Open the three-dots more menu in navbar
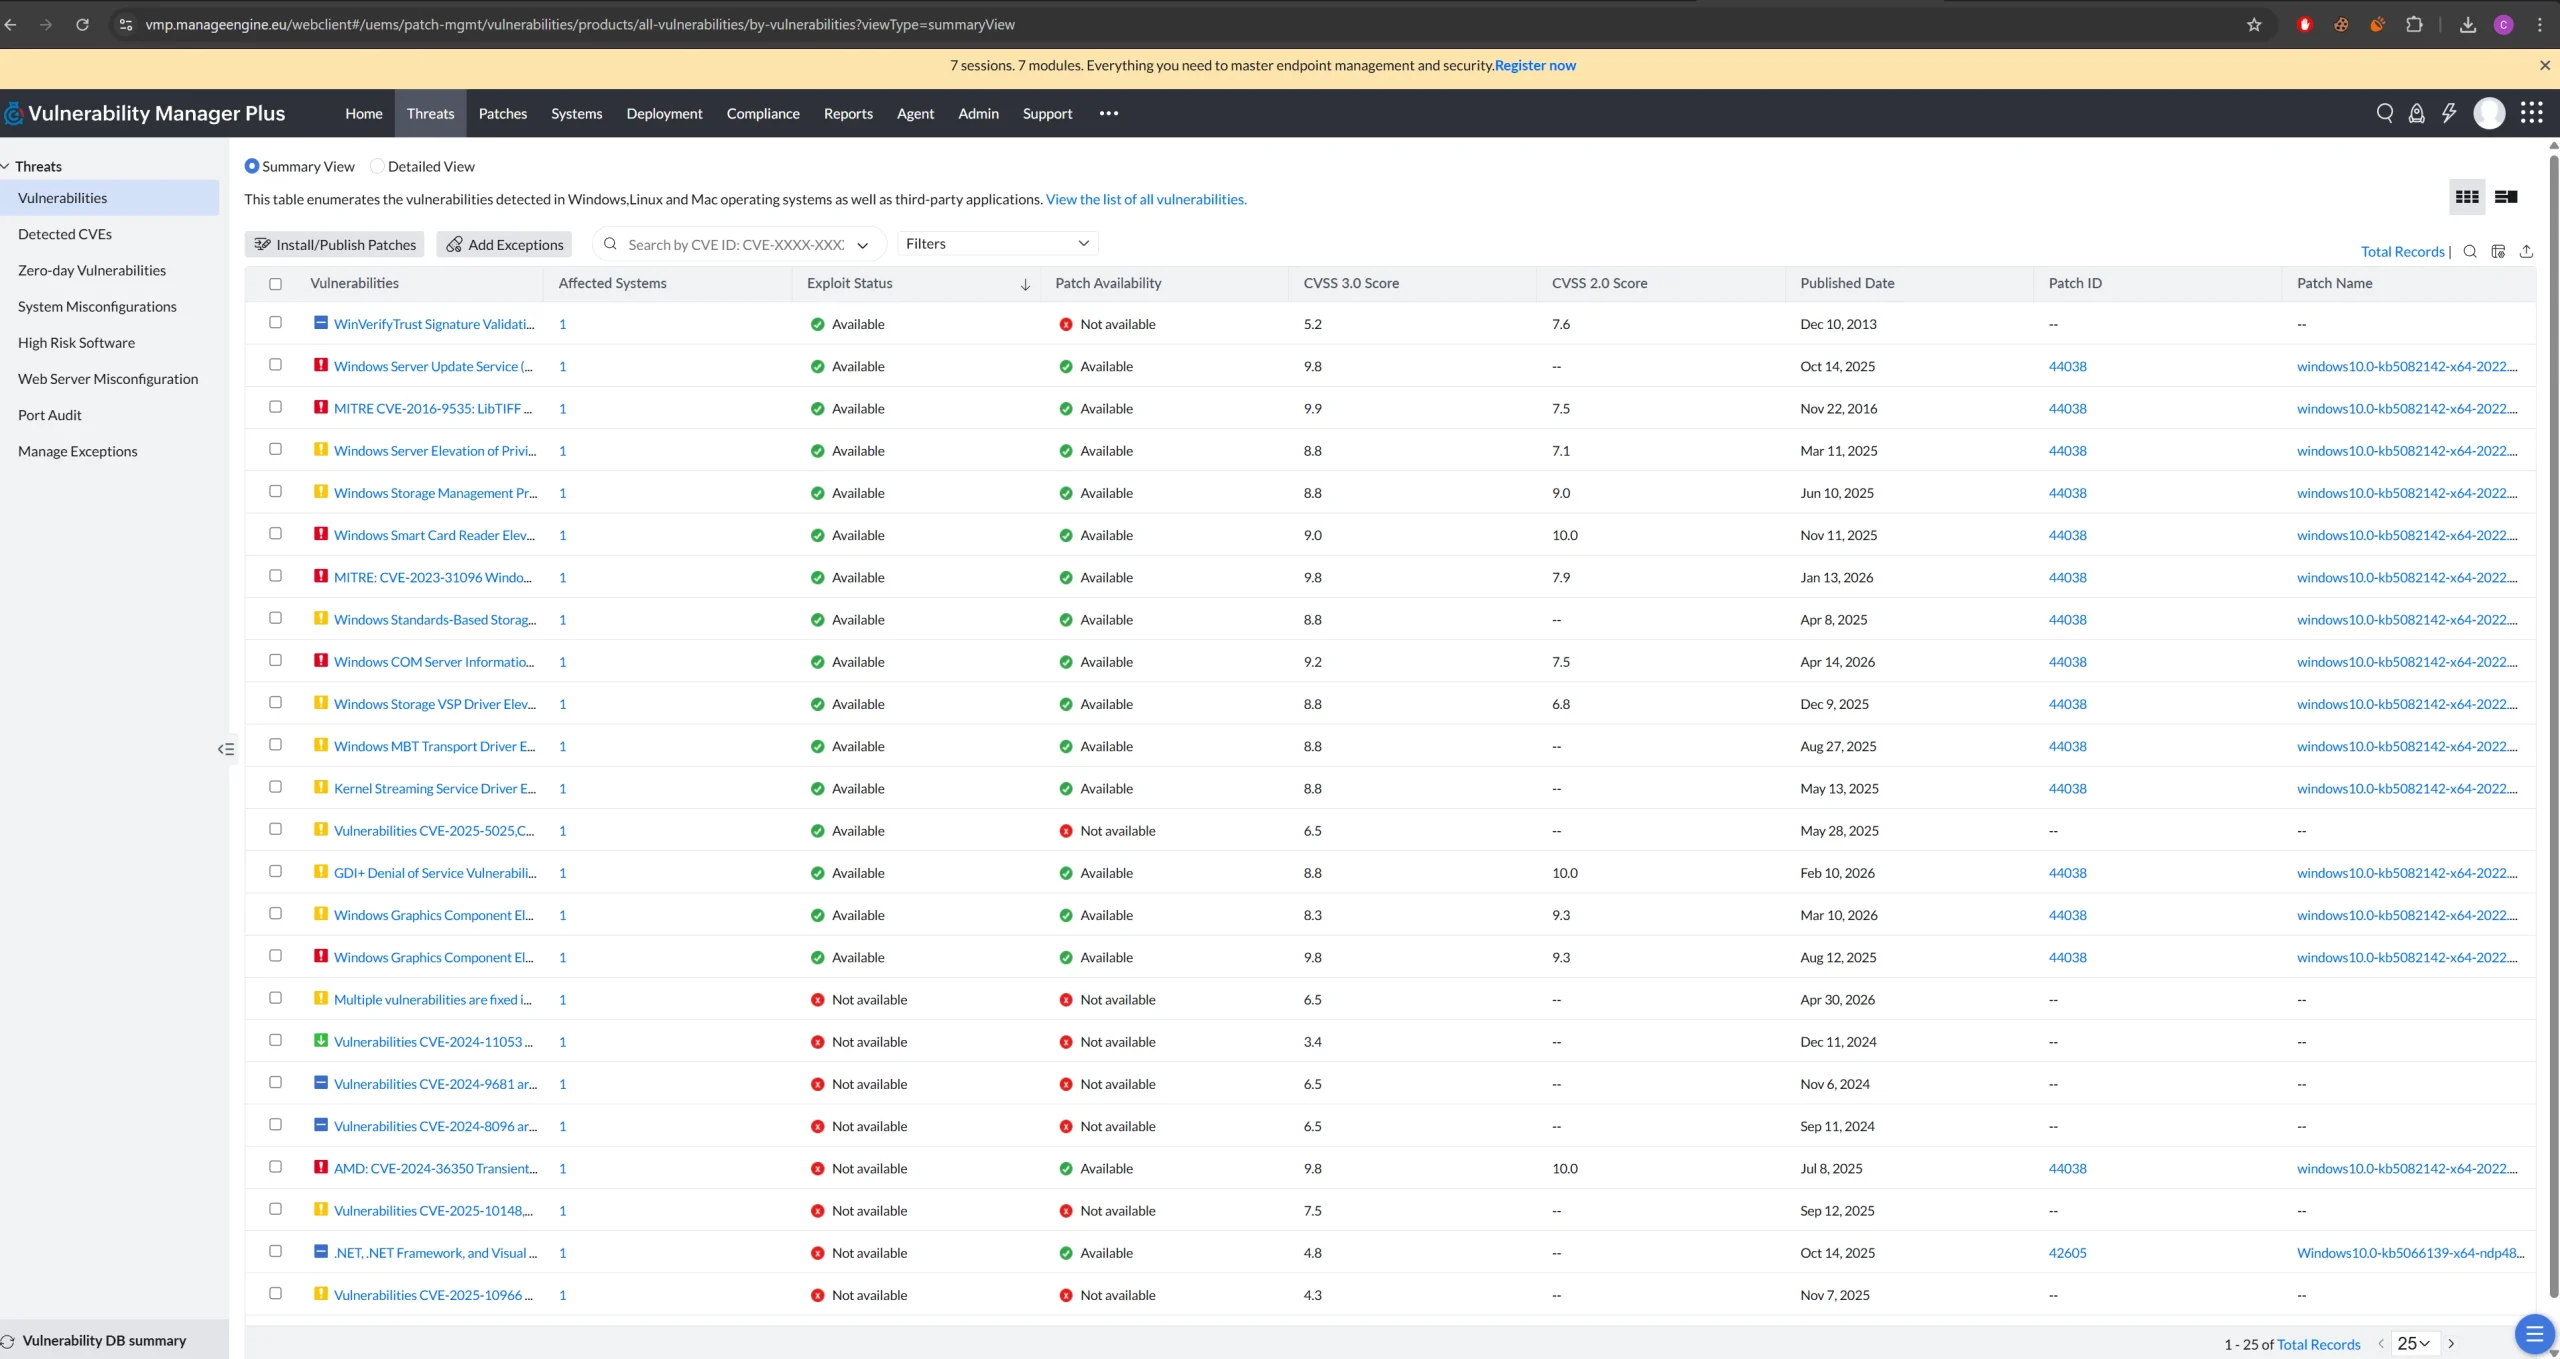 [x=1109, y=113]
